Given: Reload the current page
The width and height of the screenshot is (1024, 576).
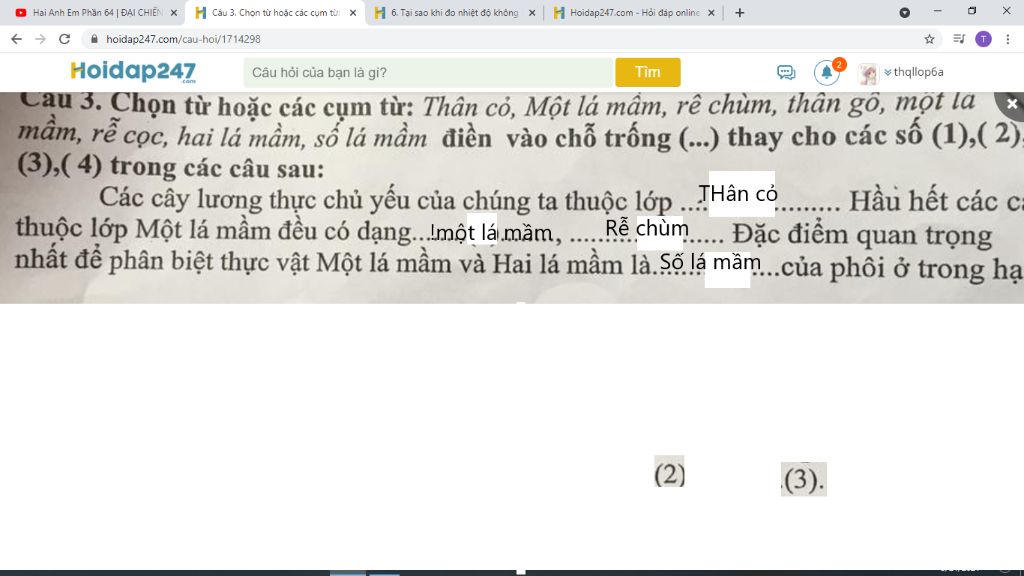Looking at the screenshot, I should point(64,39).
